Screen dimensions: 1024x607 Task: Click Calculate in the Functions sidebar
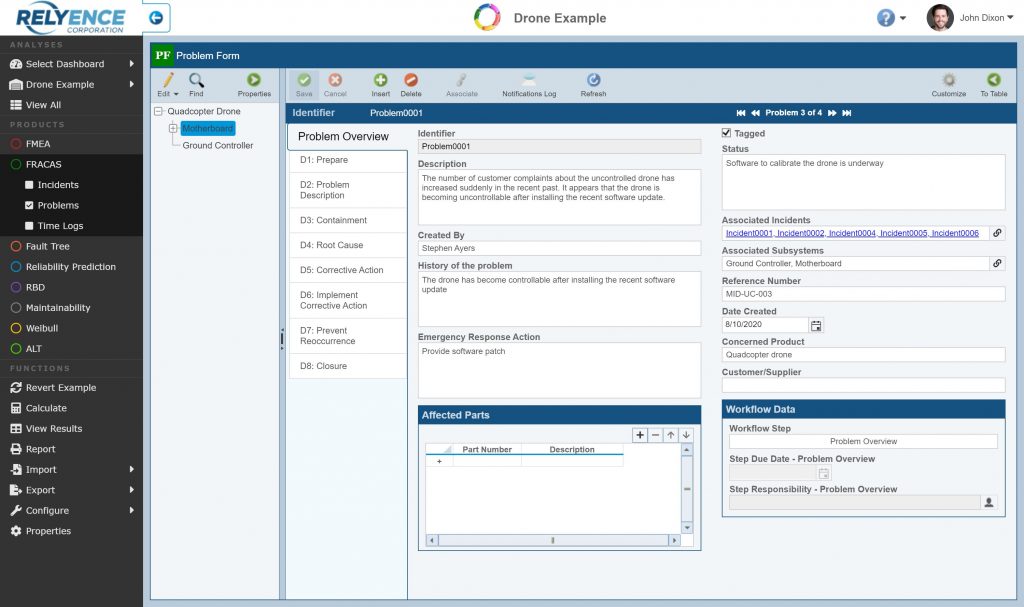[x=46, y=408]
